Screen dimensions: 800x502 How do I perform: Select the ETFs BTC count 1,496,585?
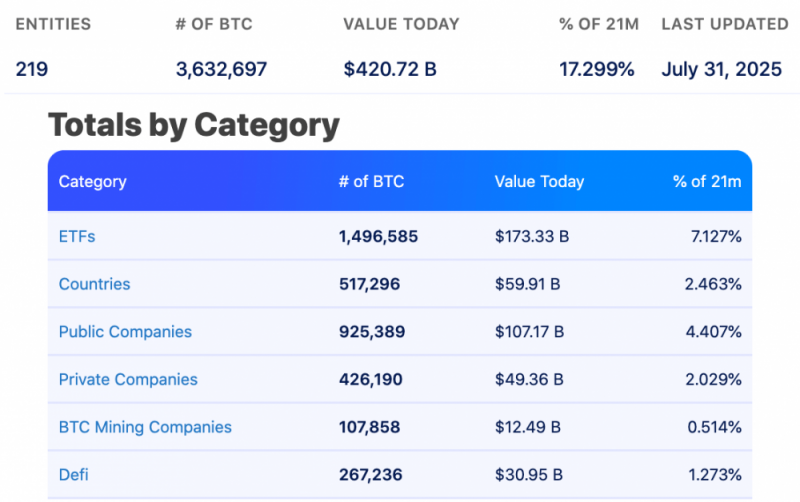coord(379,236)
